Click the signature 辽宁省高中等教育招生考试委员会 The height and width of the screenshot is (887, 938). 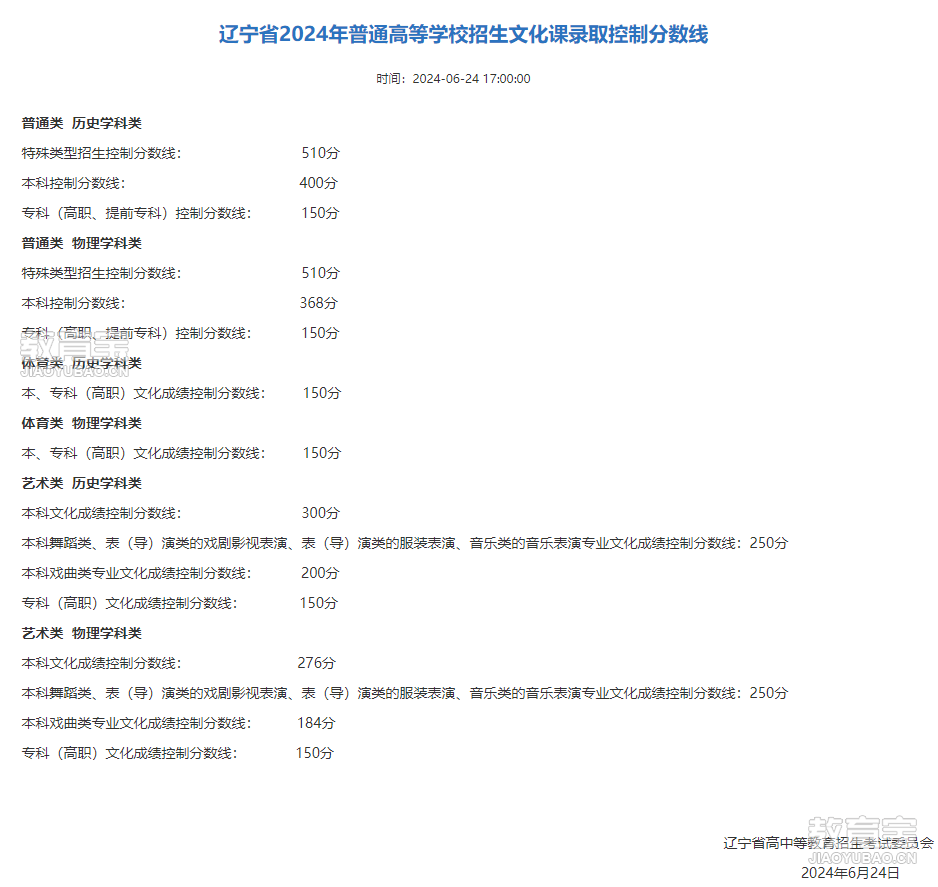click(x=828, y=843)
